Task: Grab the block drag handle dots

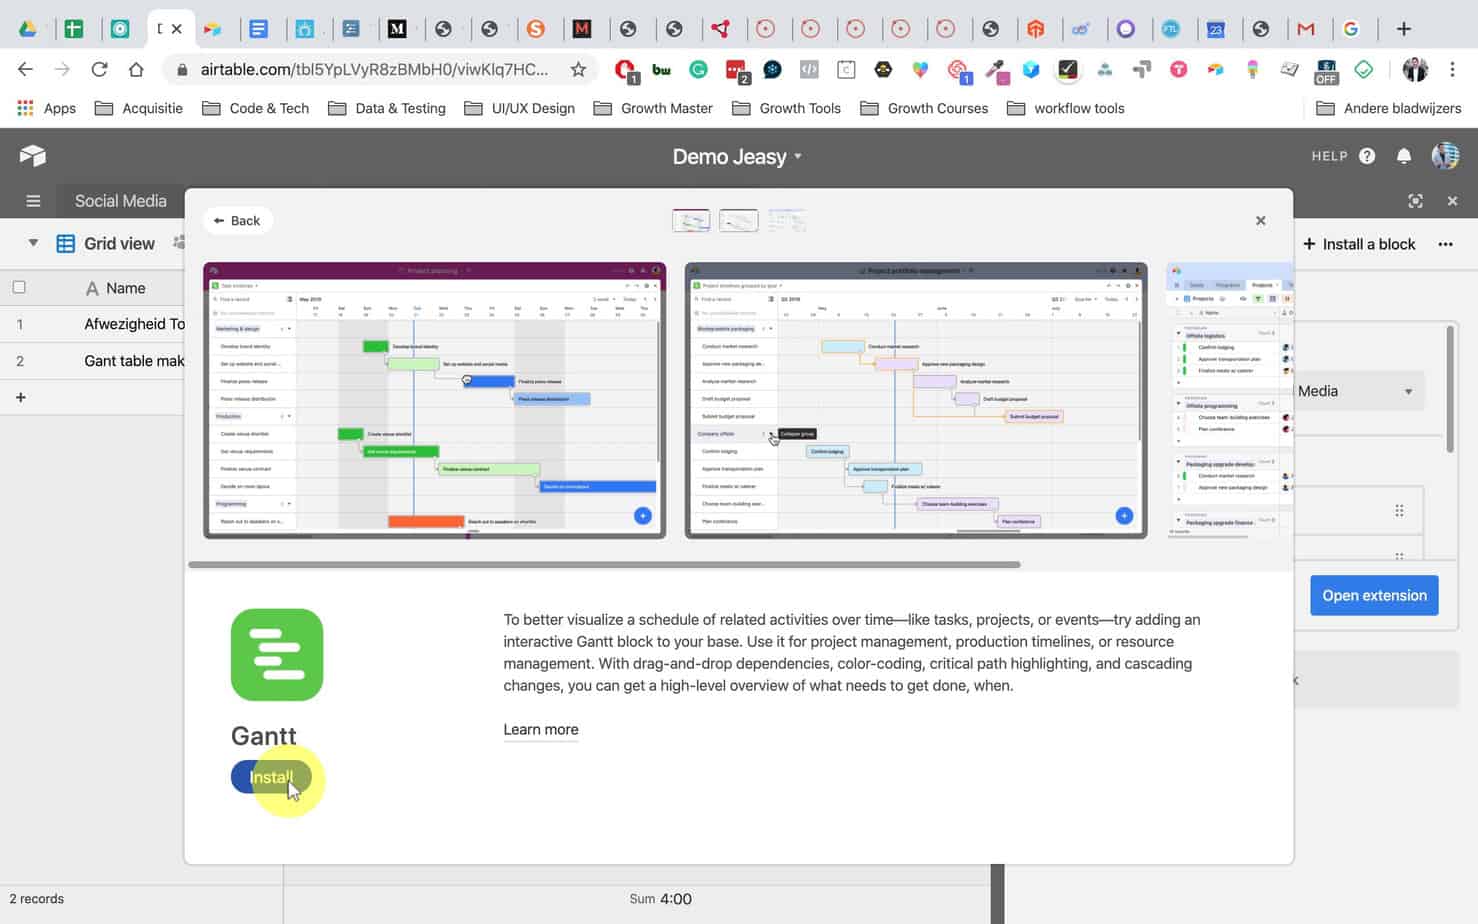Action: (x=1399, y=511)
